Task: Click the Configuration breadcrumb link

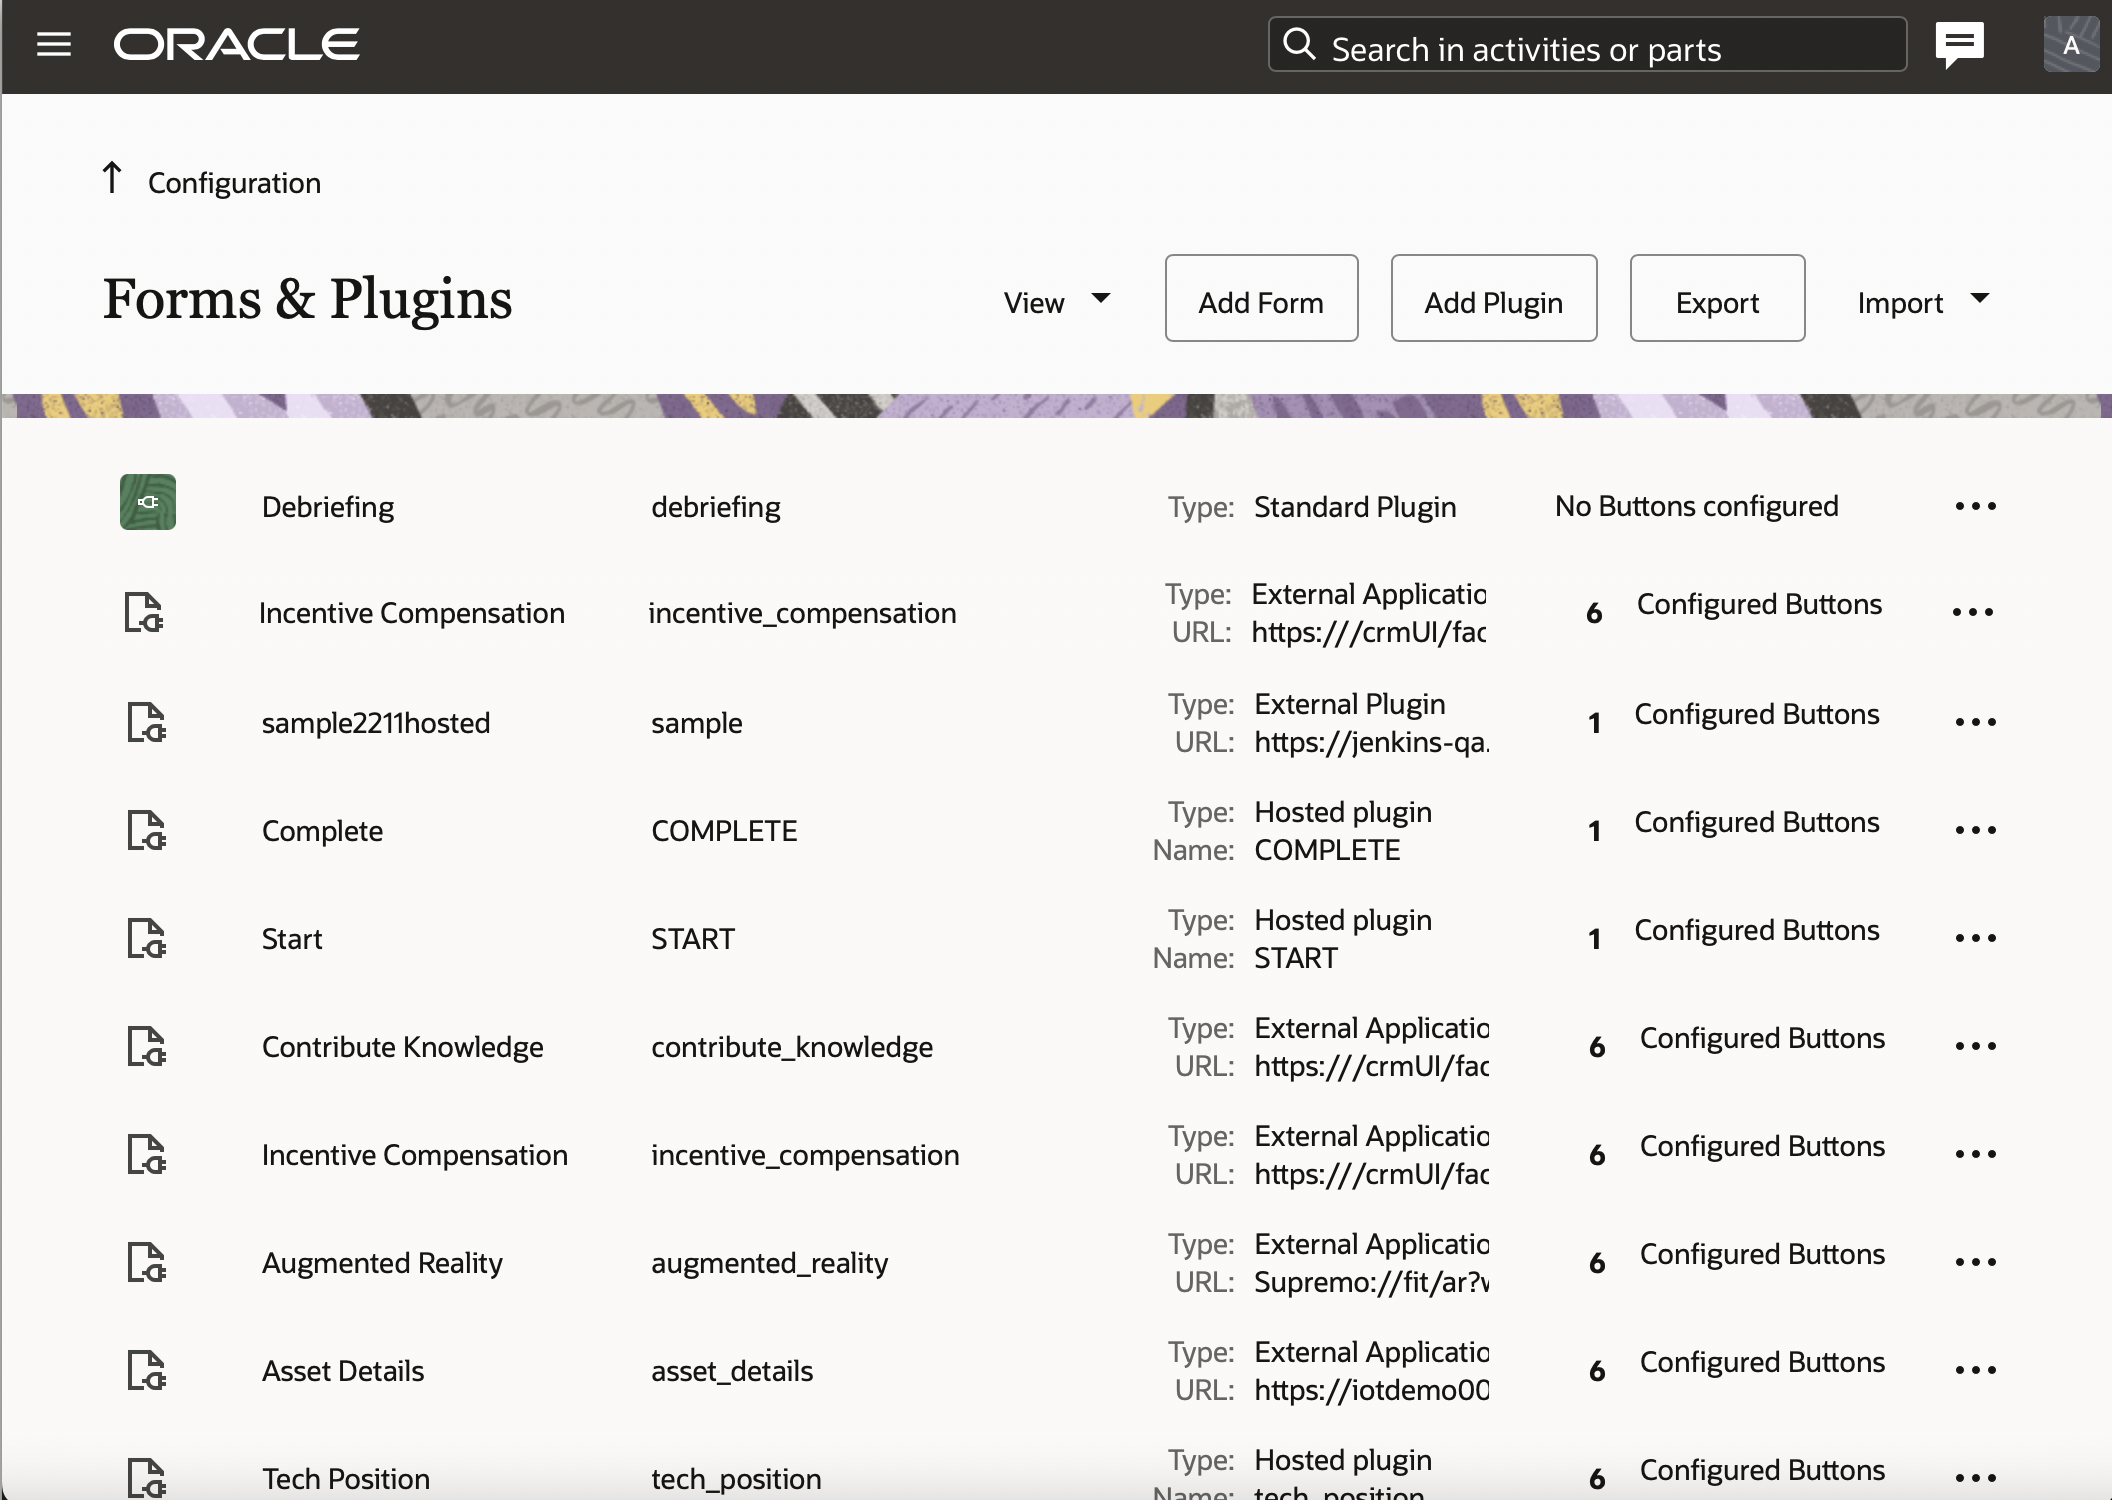Action: pyautogui.click(x=234, y=183)
